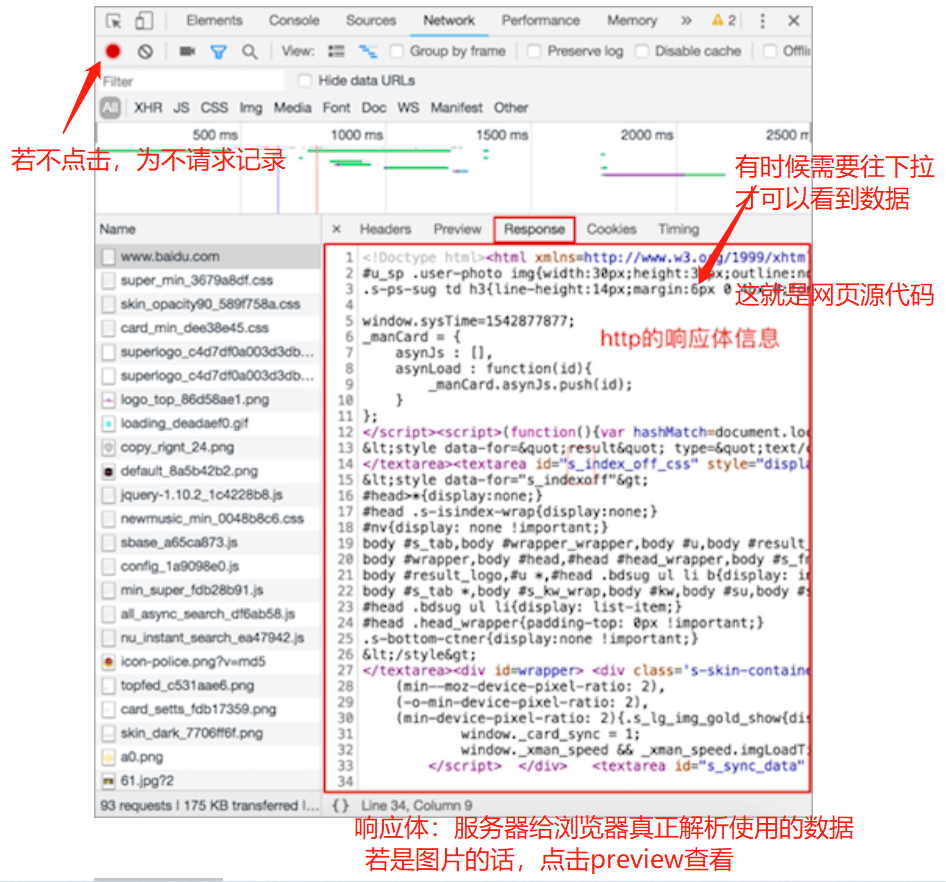Filter requests by WS

[x=408, y=108]
